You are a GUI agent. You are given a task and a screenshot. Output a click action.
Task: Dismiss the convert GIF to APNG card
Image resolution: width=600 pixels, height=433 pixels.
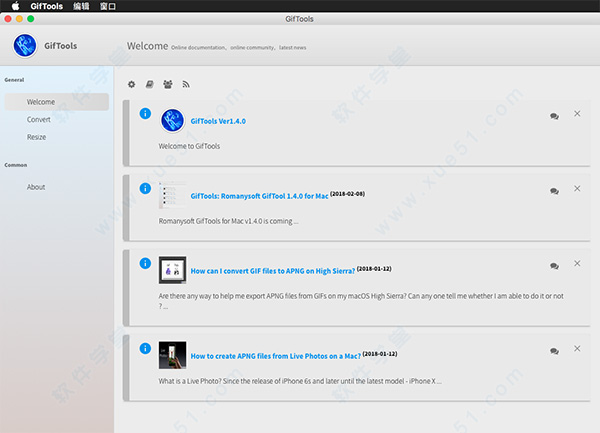pos(577,264)
